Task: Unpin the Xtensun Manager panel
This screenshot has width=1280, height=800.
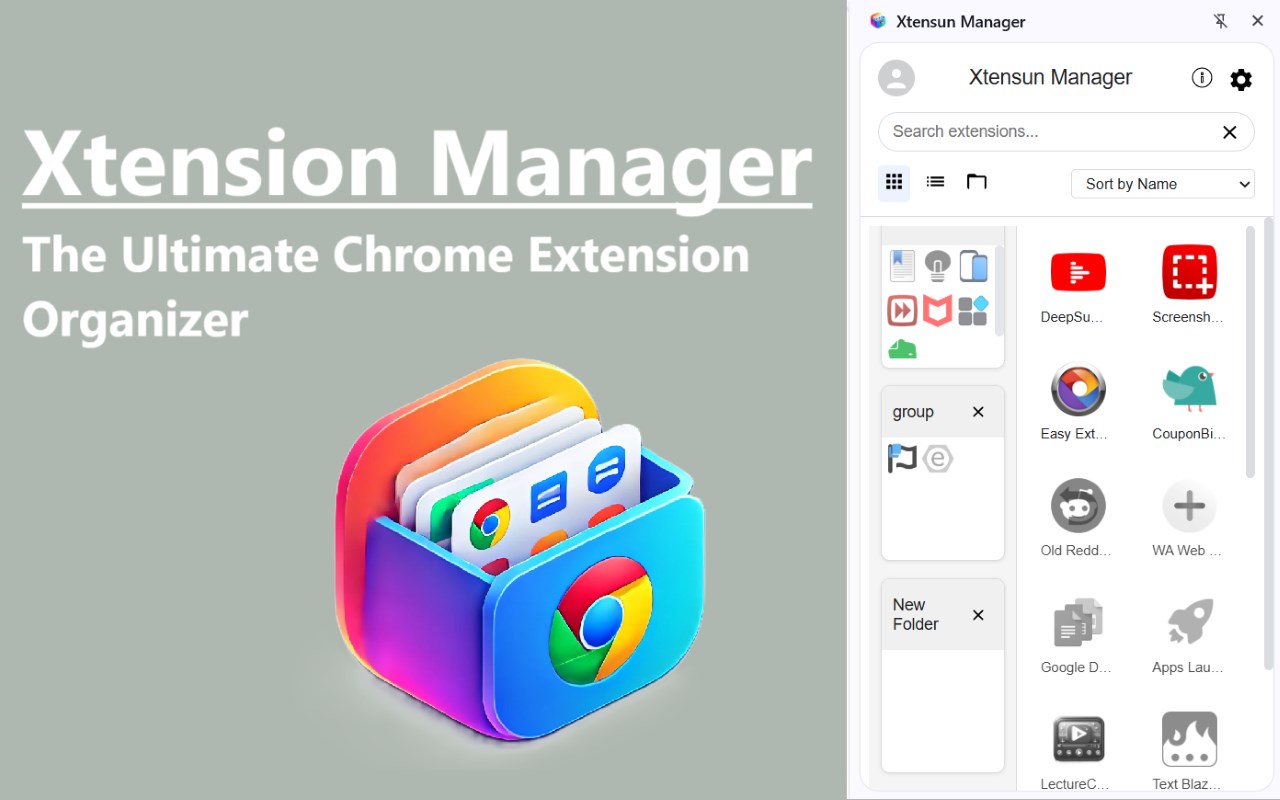Action: pos(1220,21)
